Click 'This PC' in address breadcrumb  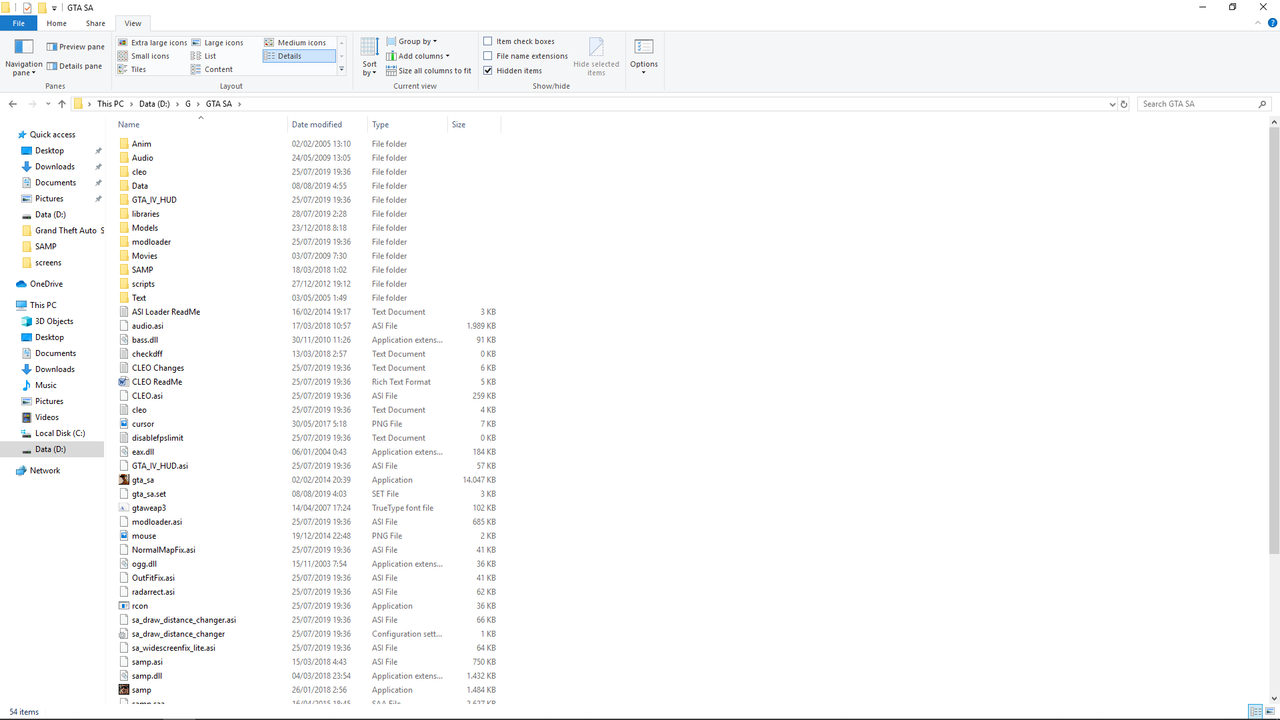110,104
